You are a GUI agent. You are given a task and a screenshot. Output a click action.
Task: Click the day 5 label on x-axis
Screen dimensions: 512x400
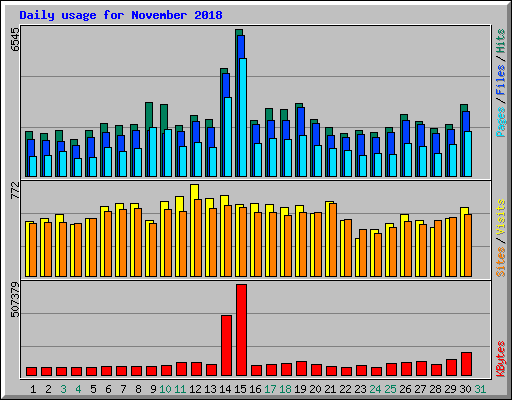[x=93, y=389]
